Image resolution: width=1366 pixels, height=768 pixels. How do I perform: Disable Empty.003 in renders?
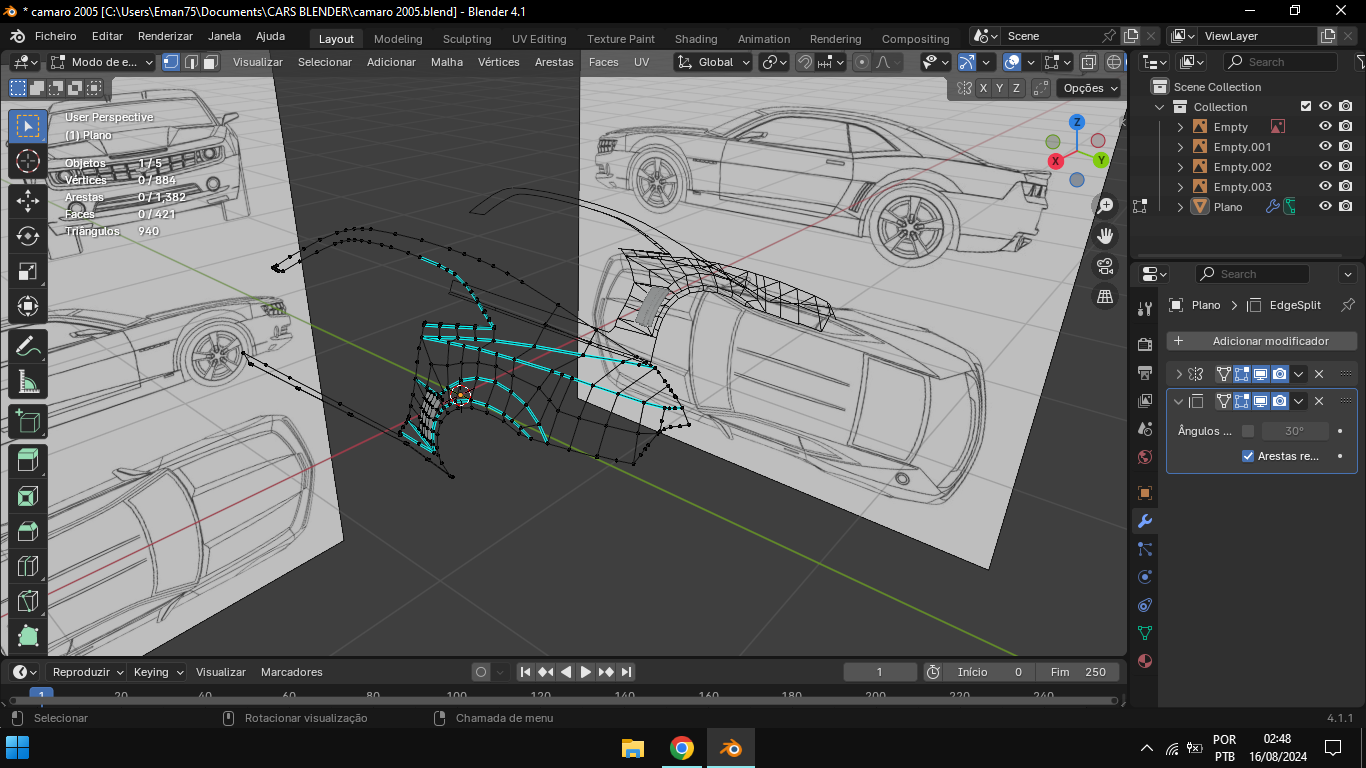coord(1346,187)
